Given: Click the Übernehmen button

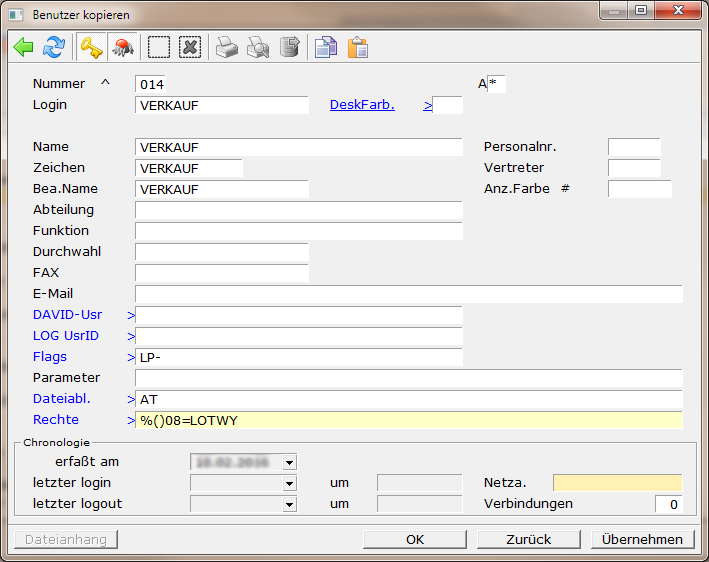Looking at the screenshot, I should coord(642,539).
